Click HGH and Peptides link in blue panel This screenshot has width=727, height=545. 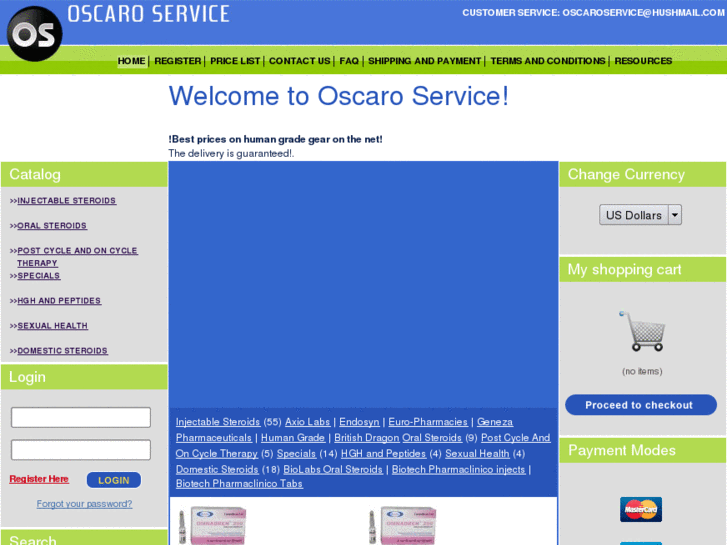(383, 453)
